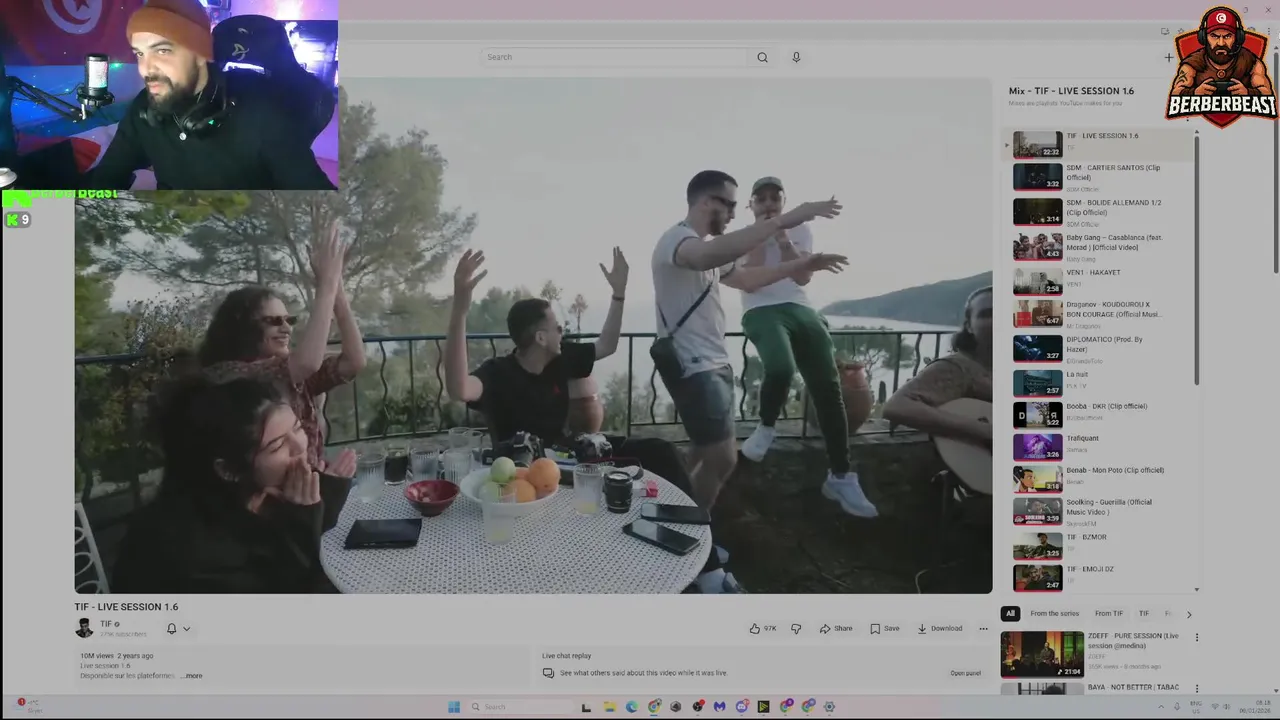Play Soolking - Guerilla playlist item

click(1100, 512)
